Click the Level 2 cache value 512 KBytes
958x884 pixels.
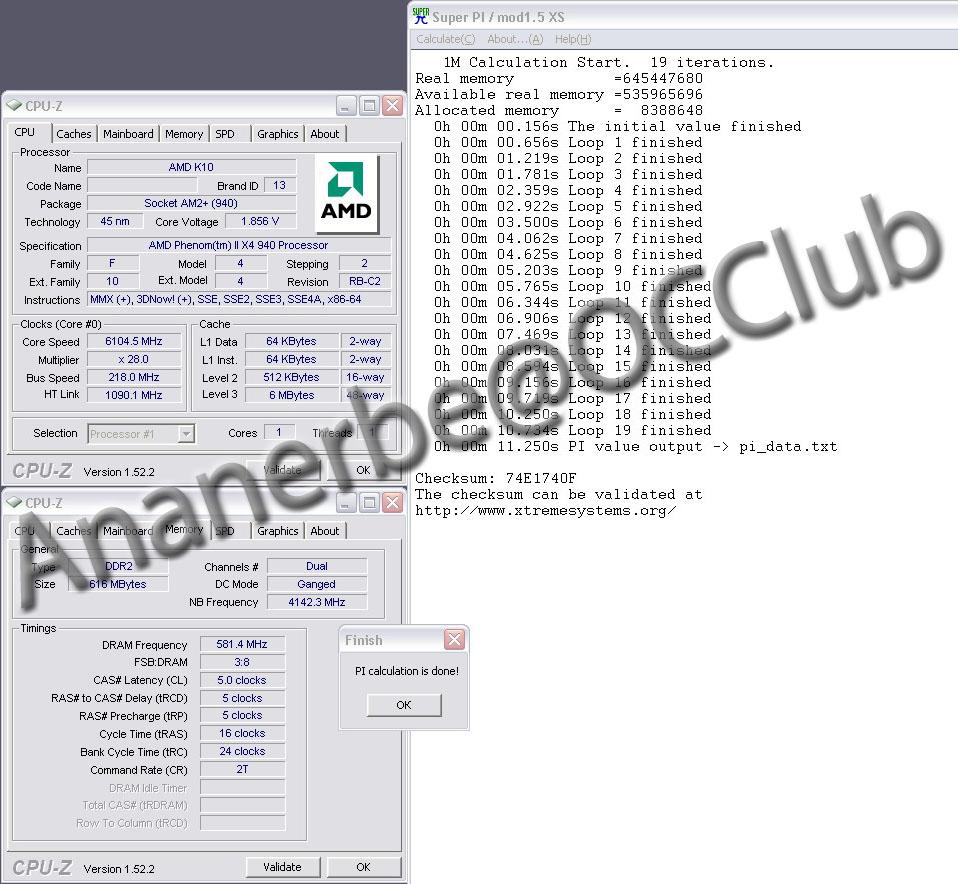coord(291,377)
